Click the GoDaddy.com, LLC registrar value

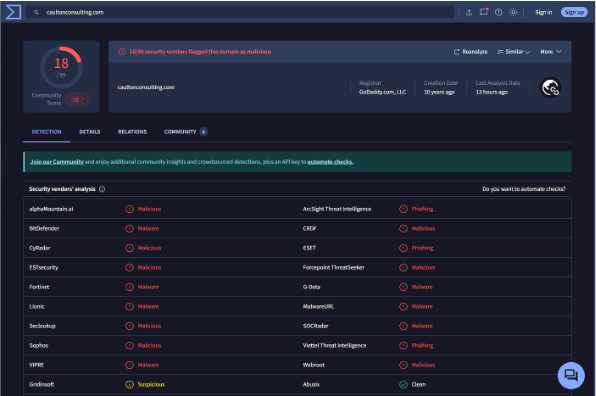click(382, 92)
